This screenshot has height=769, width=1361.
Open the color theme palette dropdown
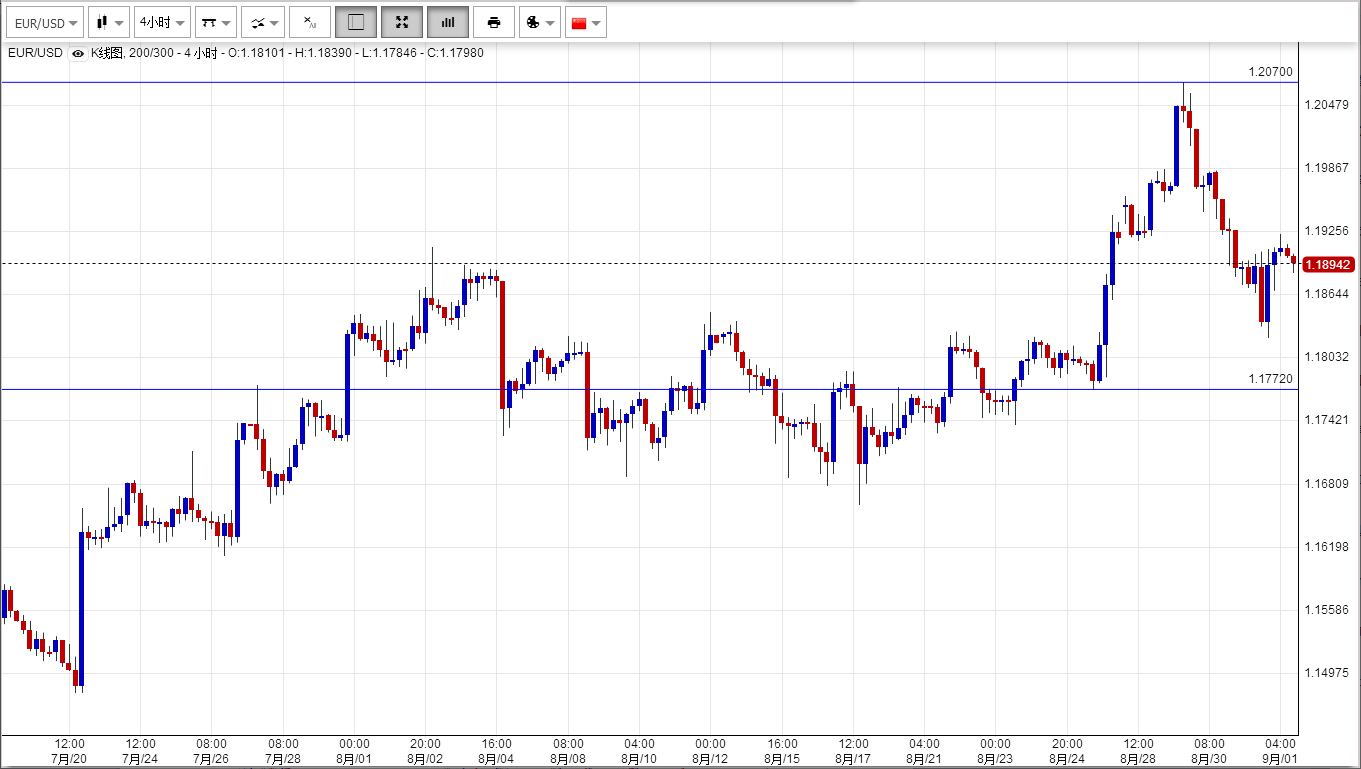pyautogui.click(x=540, y=22)
